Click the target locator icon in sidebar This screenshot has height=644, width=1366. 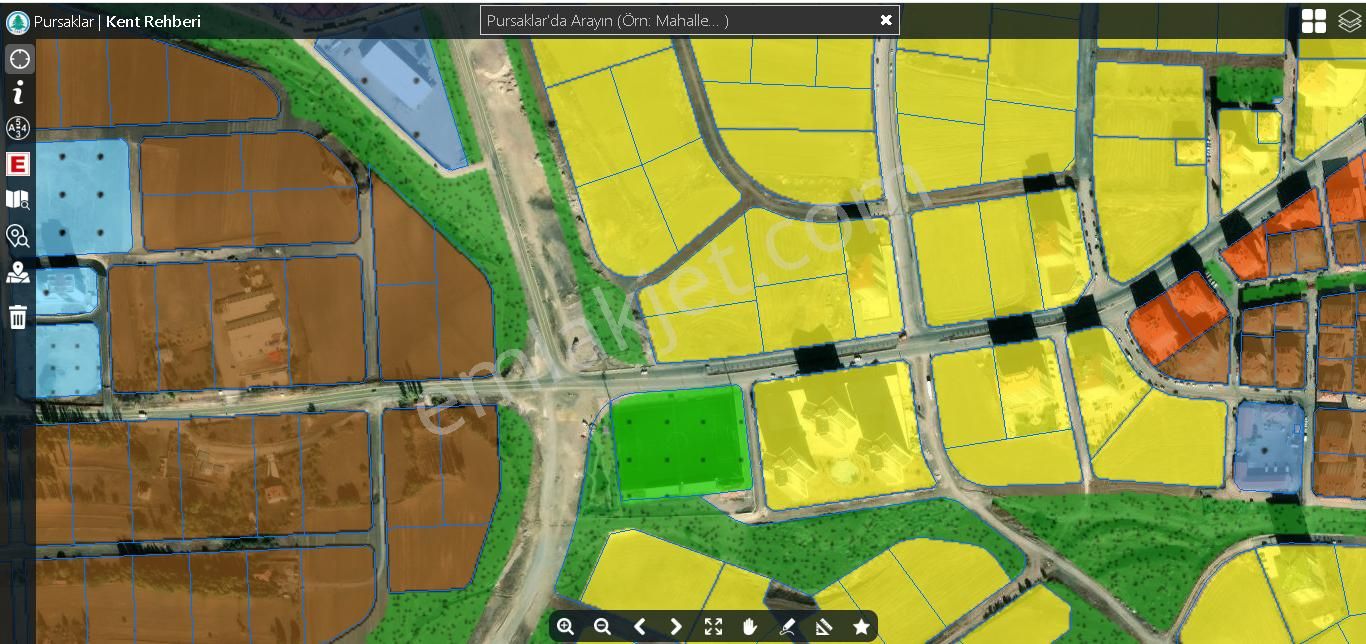(x=18, y=59)
